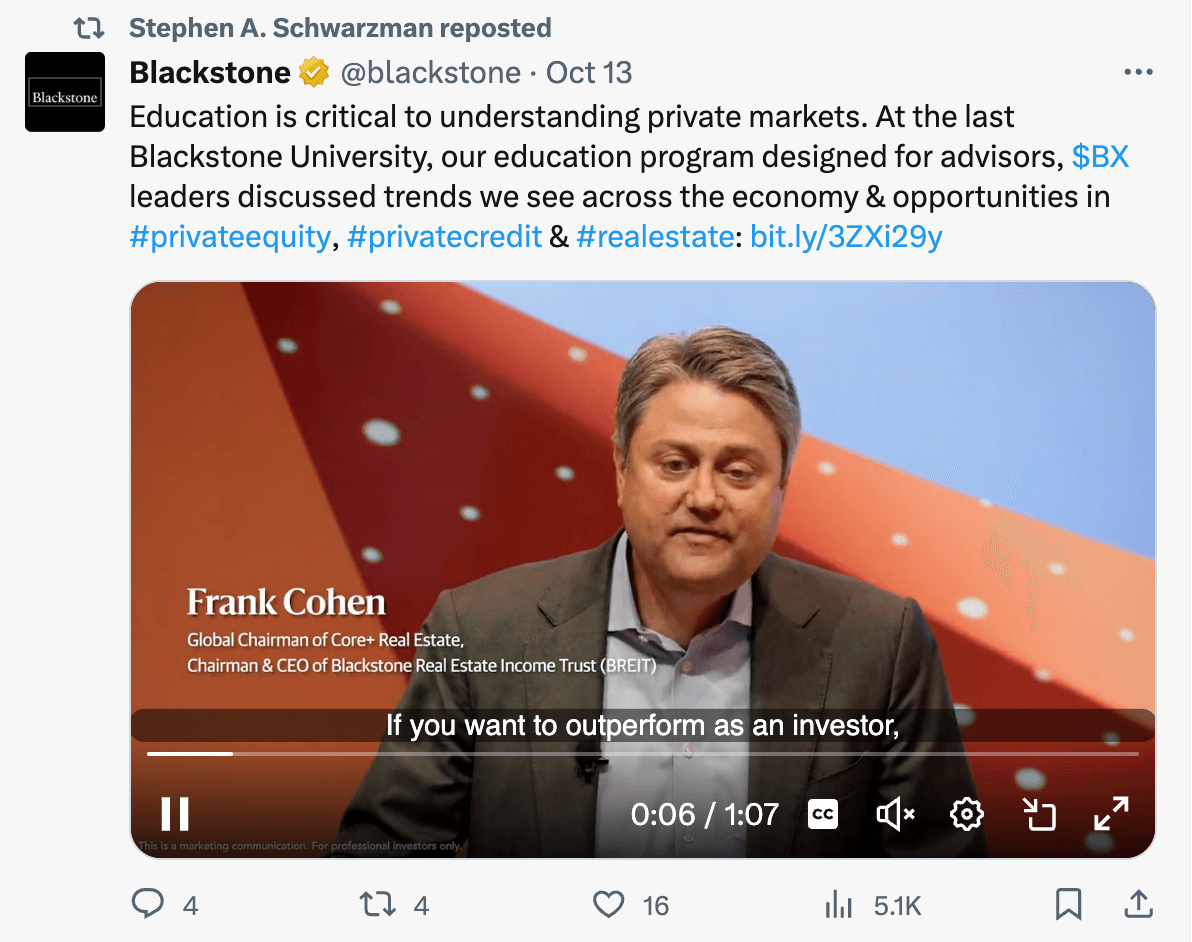The width and height of the screenshot is (1192, 942).
Task: Unmute the video sound
Action: point(895,814)
